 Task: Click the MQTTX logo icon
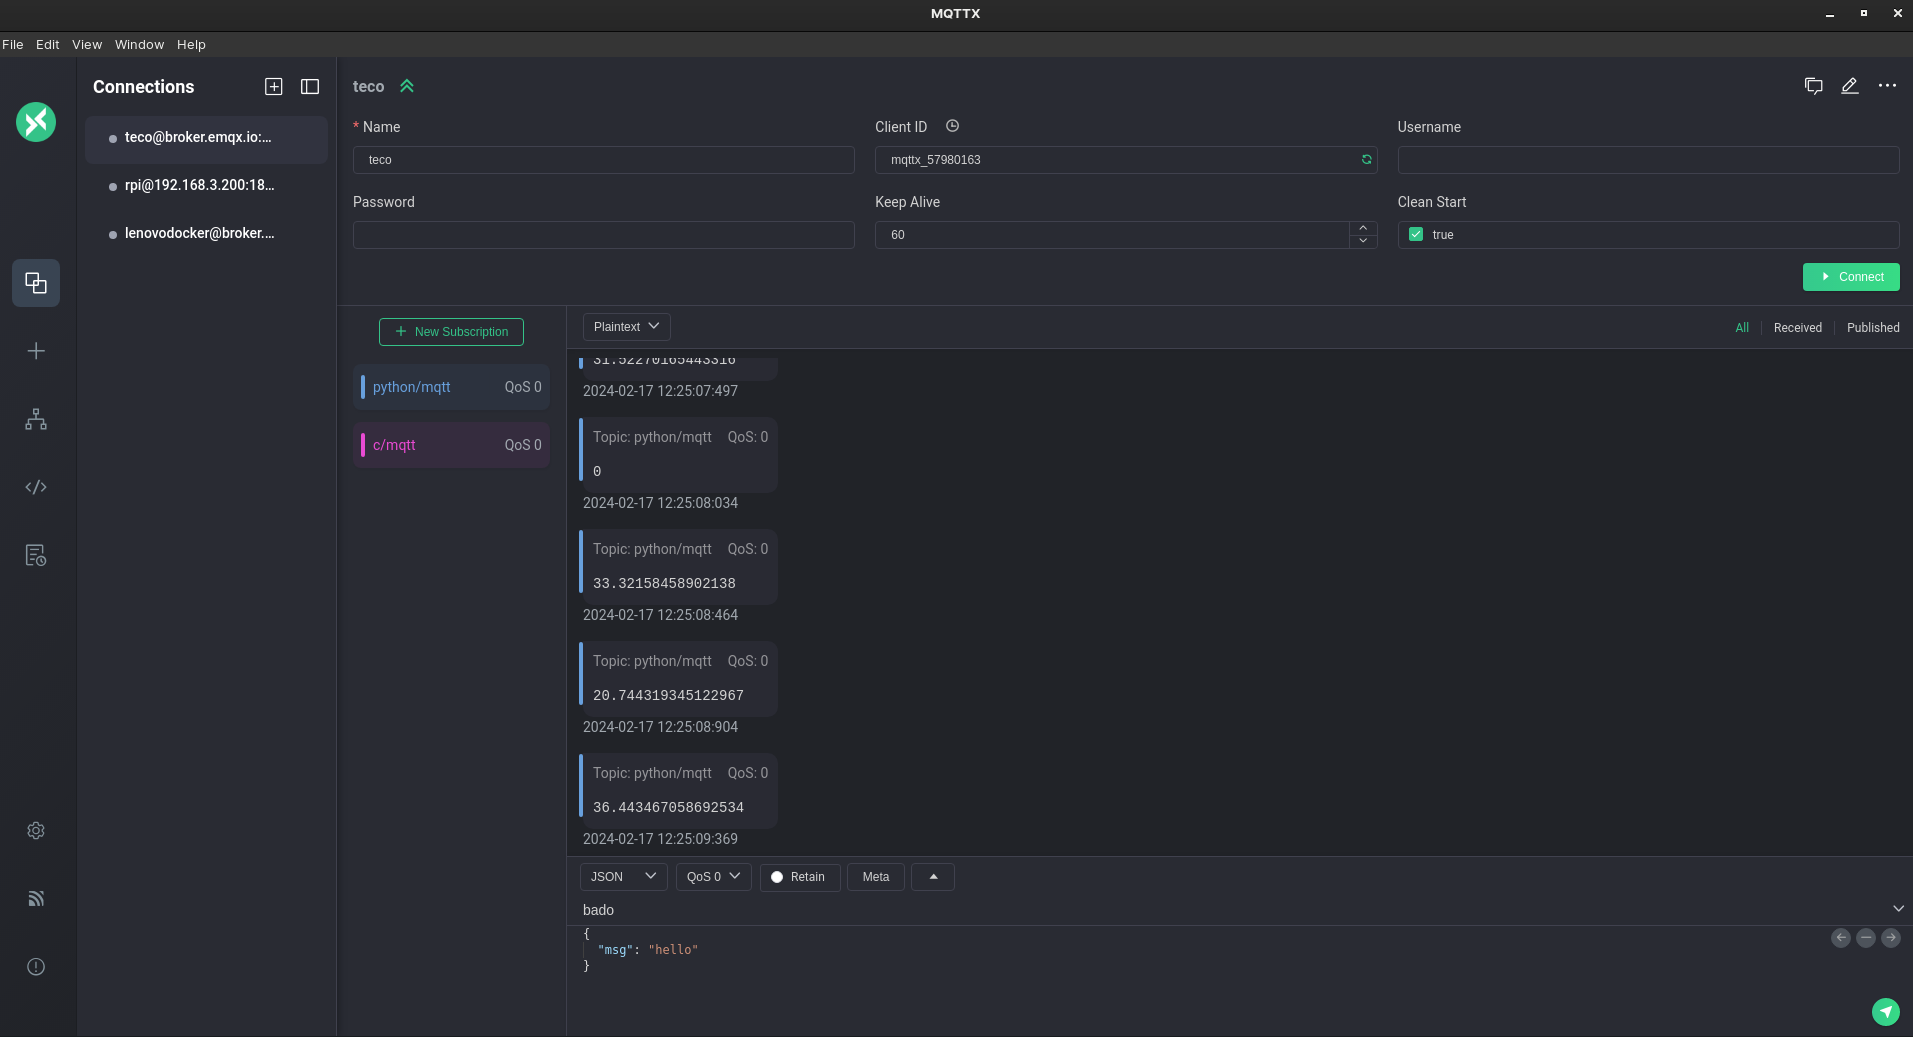point(36,122)
